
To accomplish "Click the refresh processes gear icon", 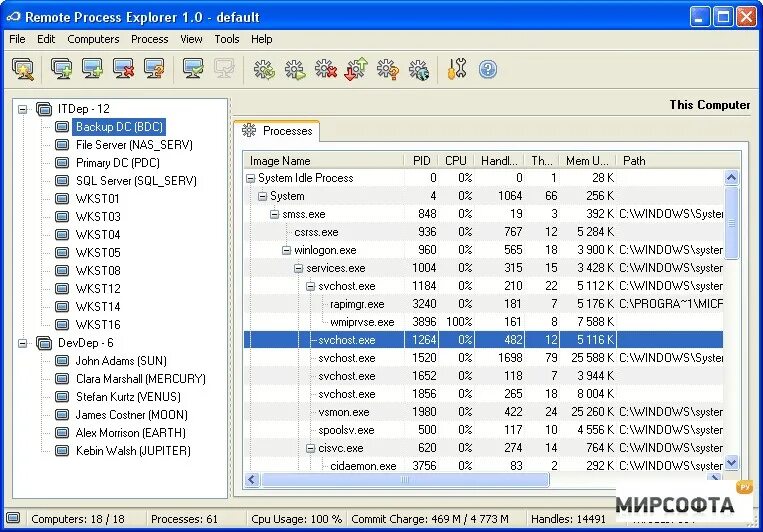I will pos(264,70).
